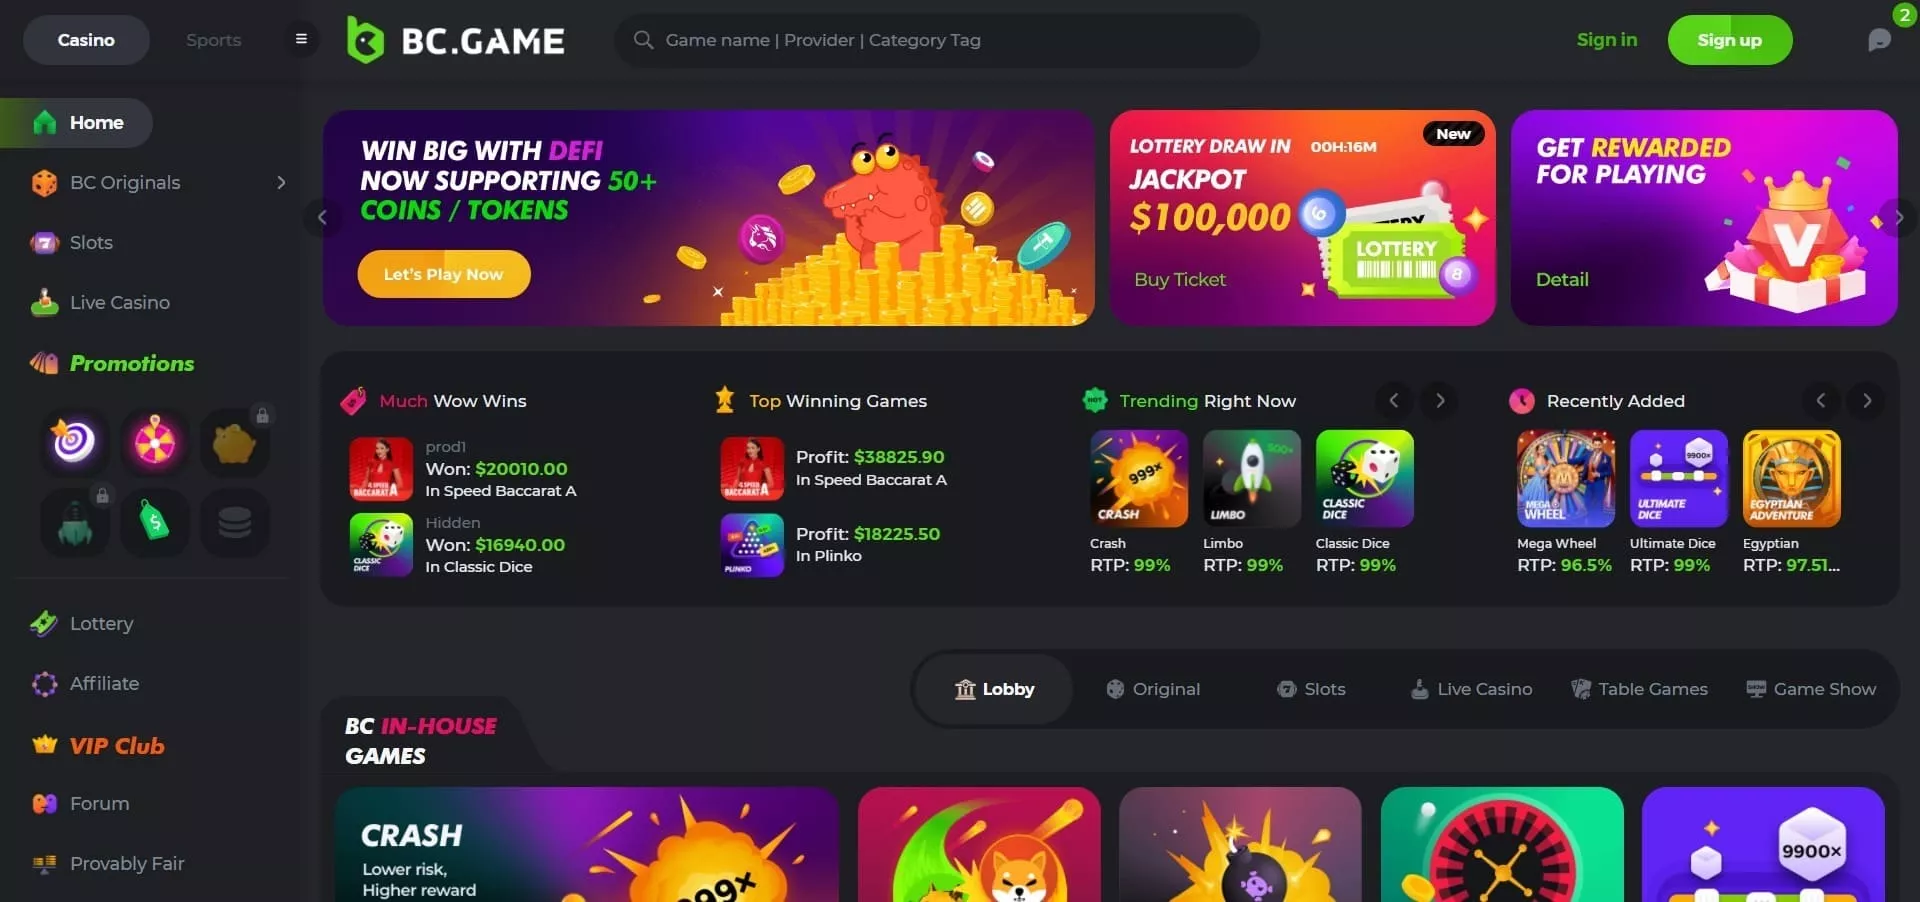The image size is (1920, 902).
Task: Open the pink lucky wheel promotion icon
Action: (x=155, y=442)
